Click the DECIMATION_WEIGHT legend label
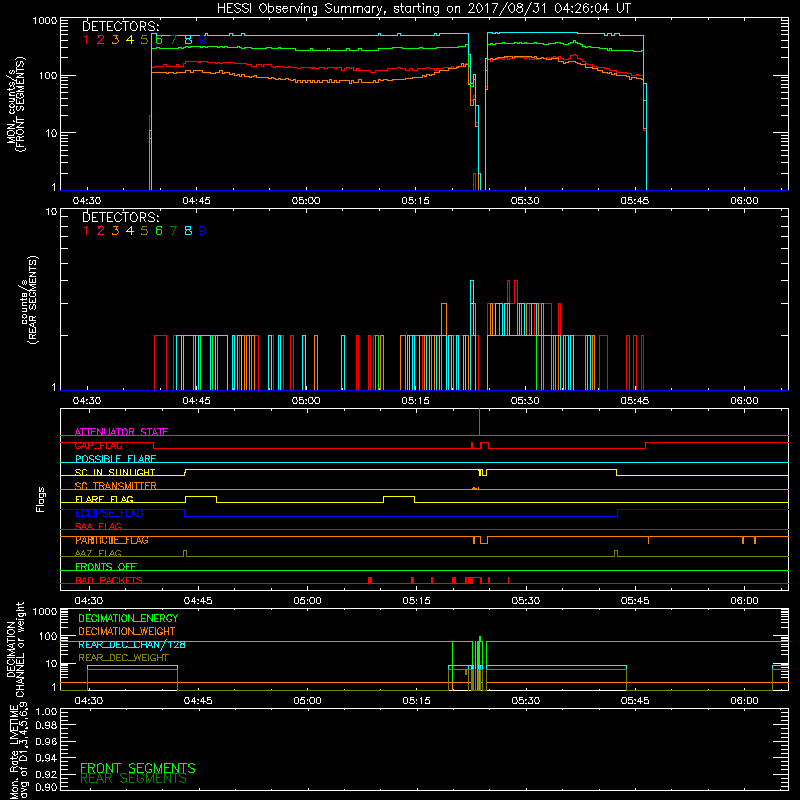The width and height of the screenshot is (800, 800). (127, 631)
